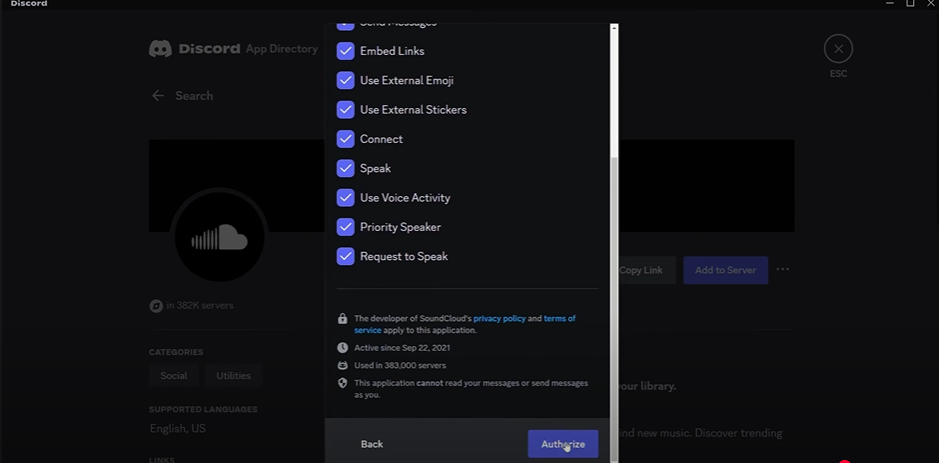Open the three-dot more options menu

click(x=783, y=270)
